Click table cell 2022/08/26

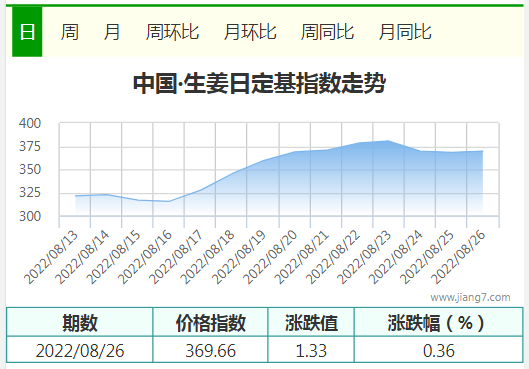coord(80,350)
